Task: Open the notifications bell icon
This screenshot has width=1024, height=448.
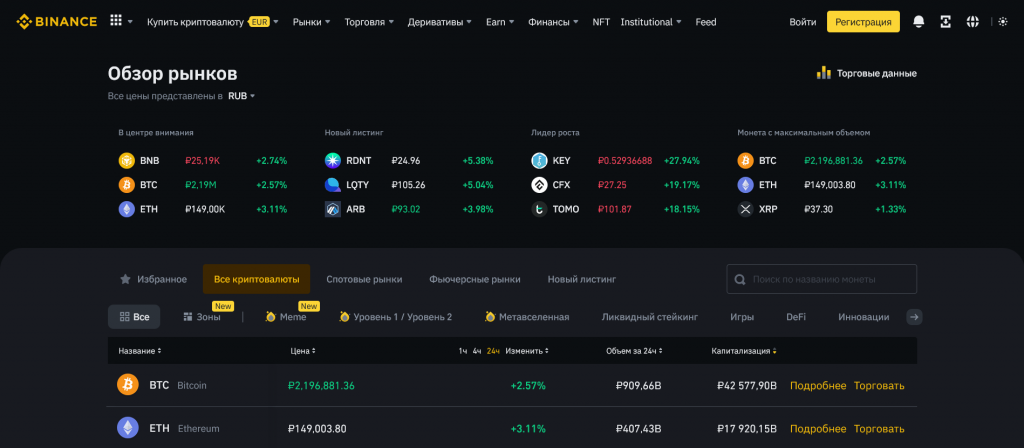Action: pyautogui.click(x=919, y=22)
